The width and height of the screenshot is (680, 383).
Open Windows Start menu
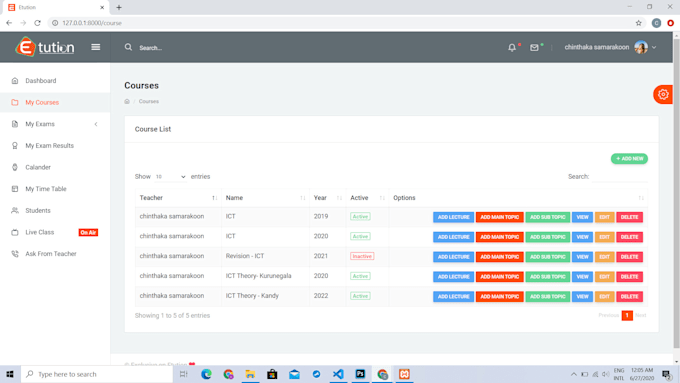[x=10, y=374]
